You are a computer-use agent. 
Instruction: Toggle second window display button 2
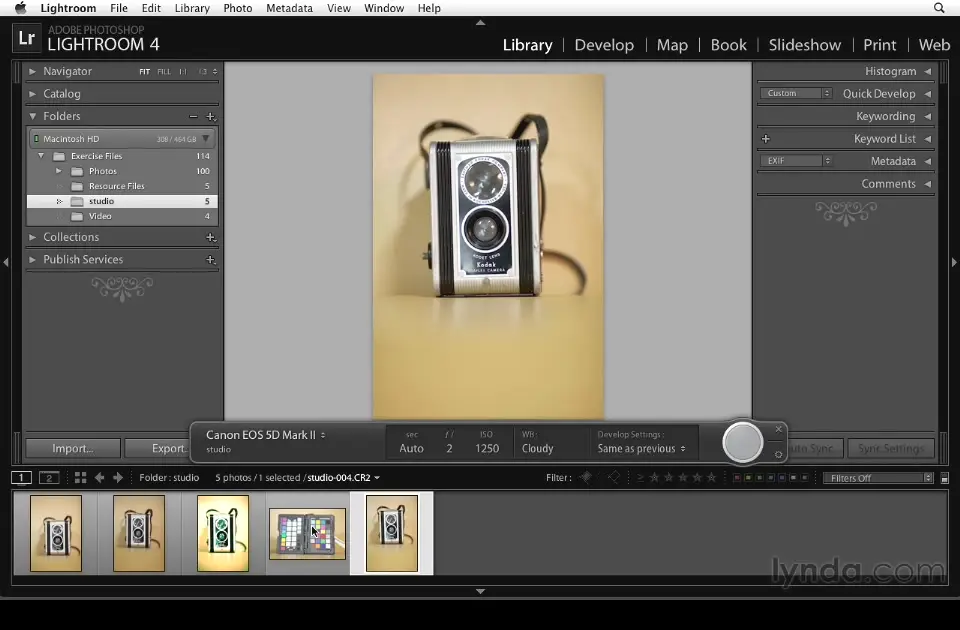coord(49,478)
